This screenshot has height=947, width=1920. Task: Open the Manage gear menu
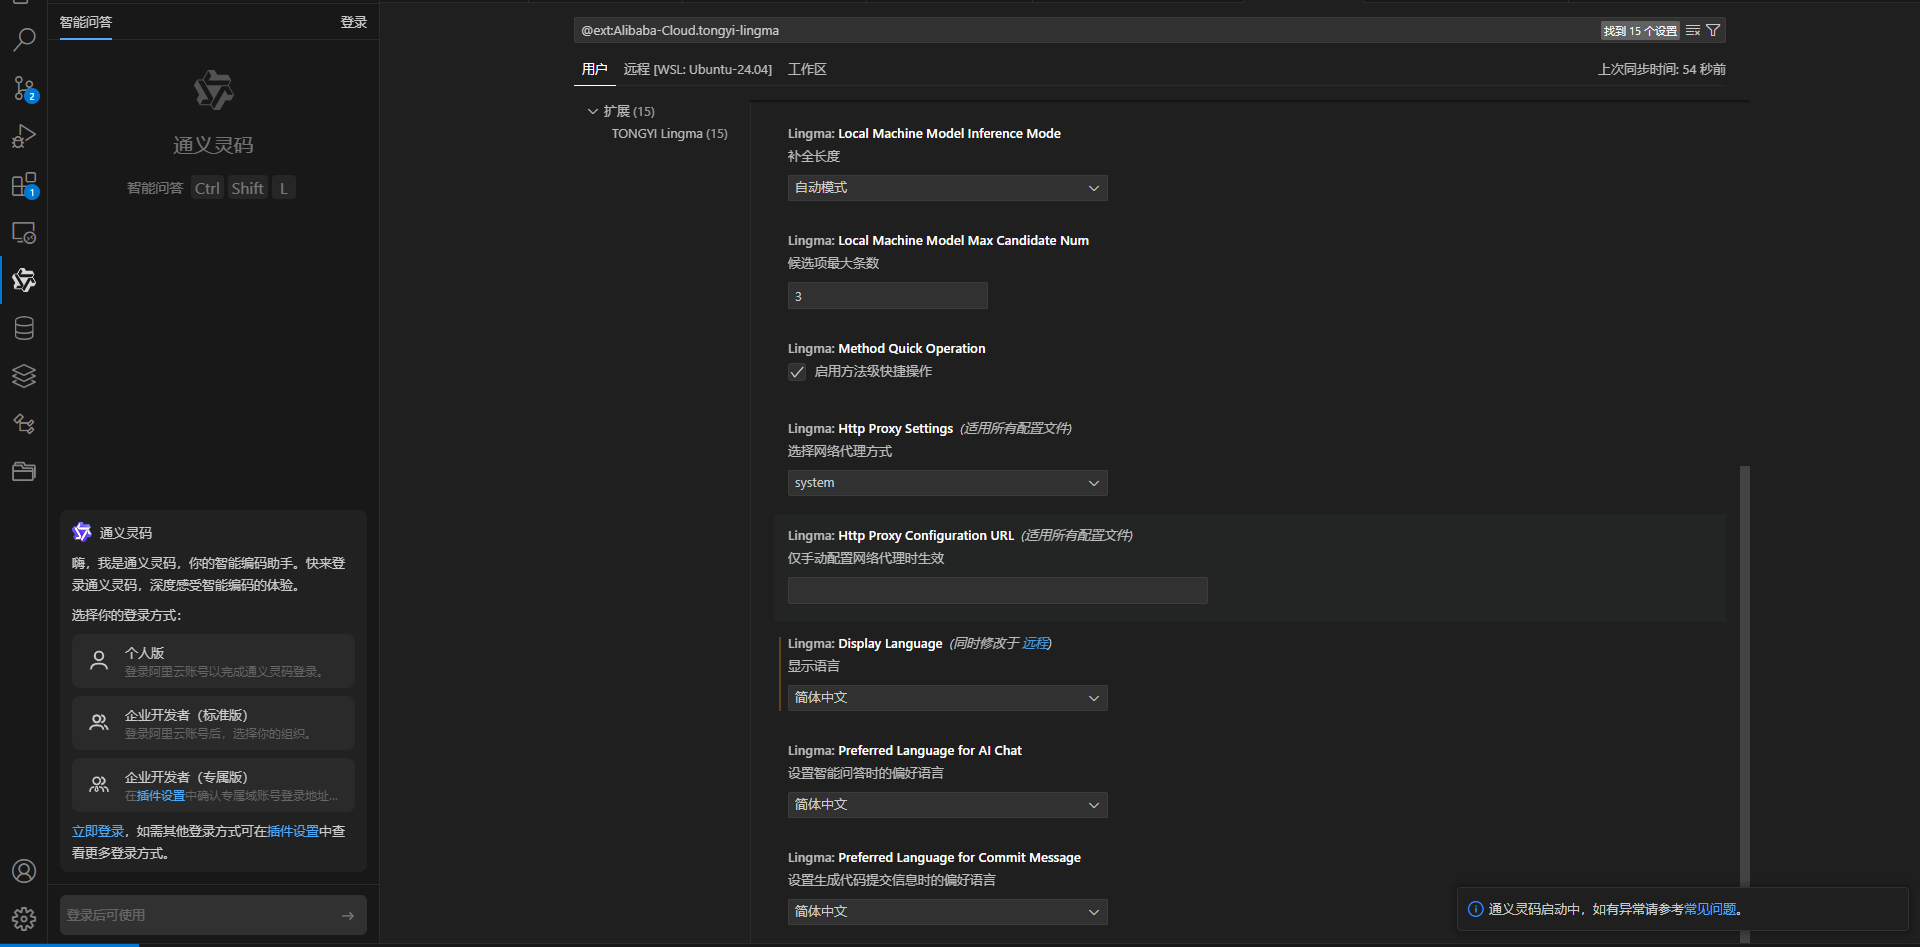(24, 919)
